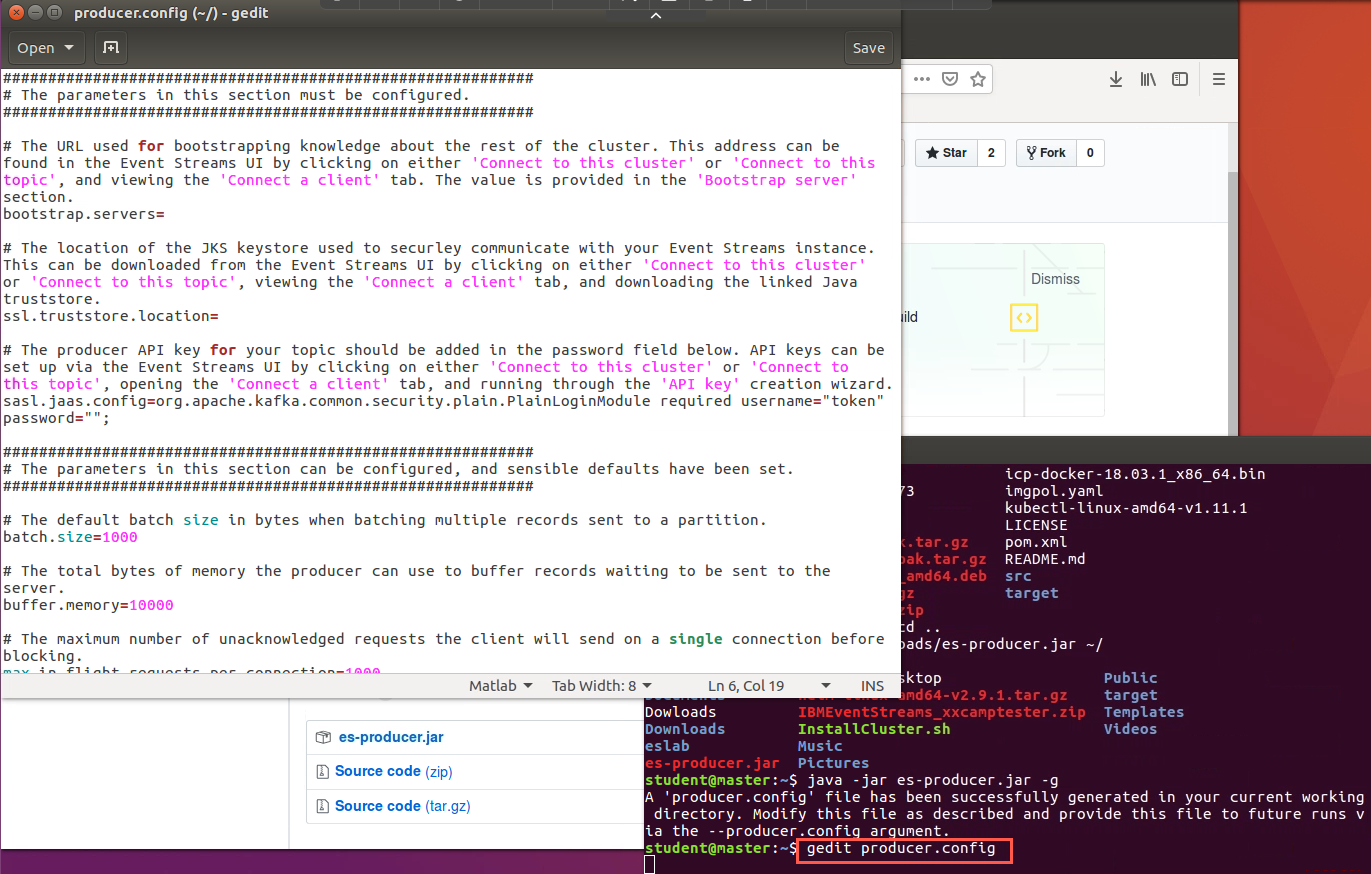This screenshot has height=874, width=1371.
Task: Open the Firefox Downloads arrow icon
Action: click(x=1116, y=79)
